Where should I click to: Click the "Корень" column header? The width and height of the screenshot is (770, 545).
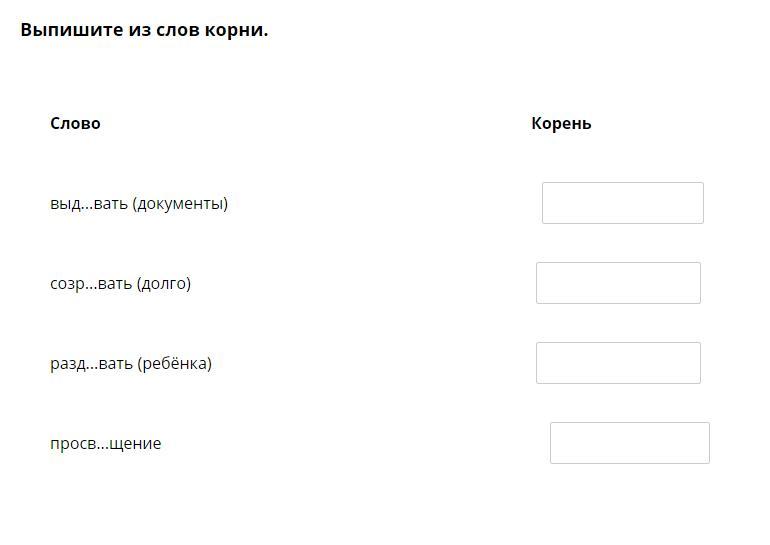[561, 124]
